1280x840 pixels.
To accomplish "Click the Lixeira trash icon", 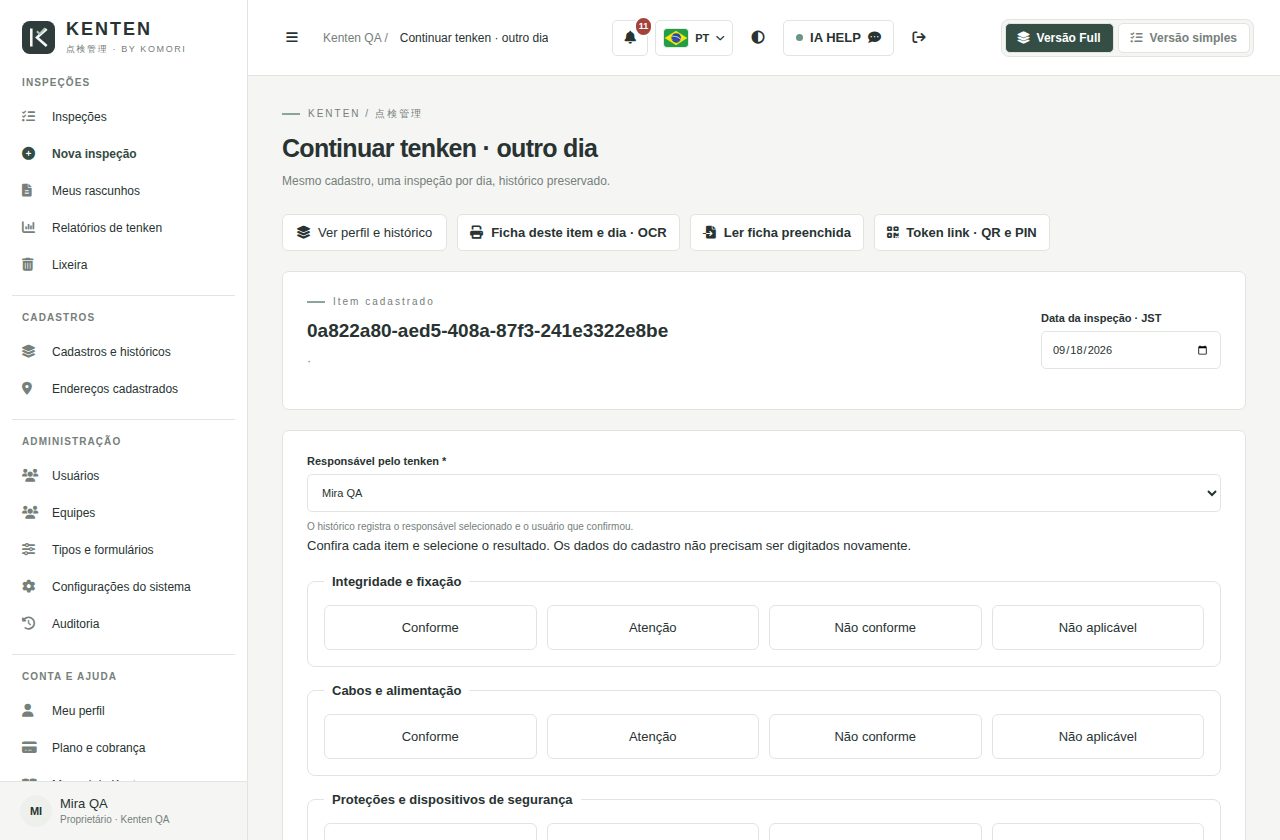I will click(28, 265).
